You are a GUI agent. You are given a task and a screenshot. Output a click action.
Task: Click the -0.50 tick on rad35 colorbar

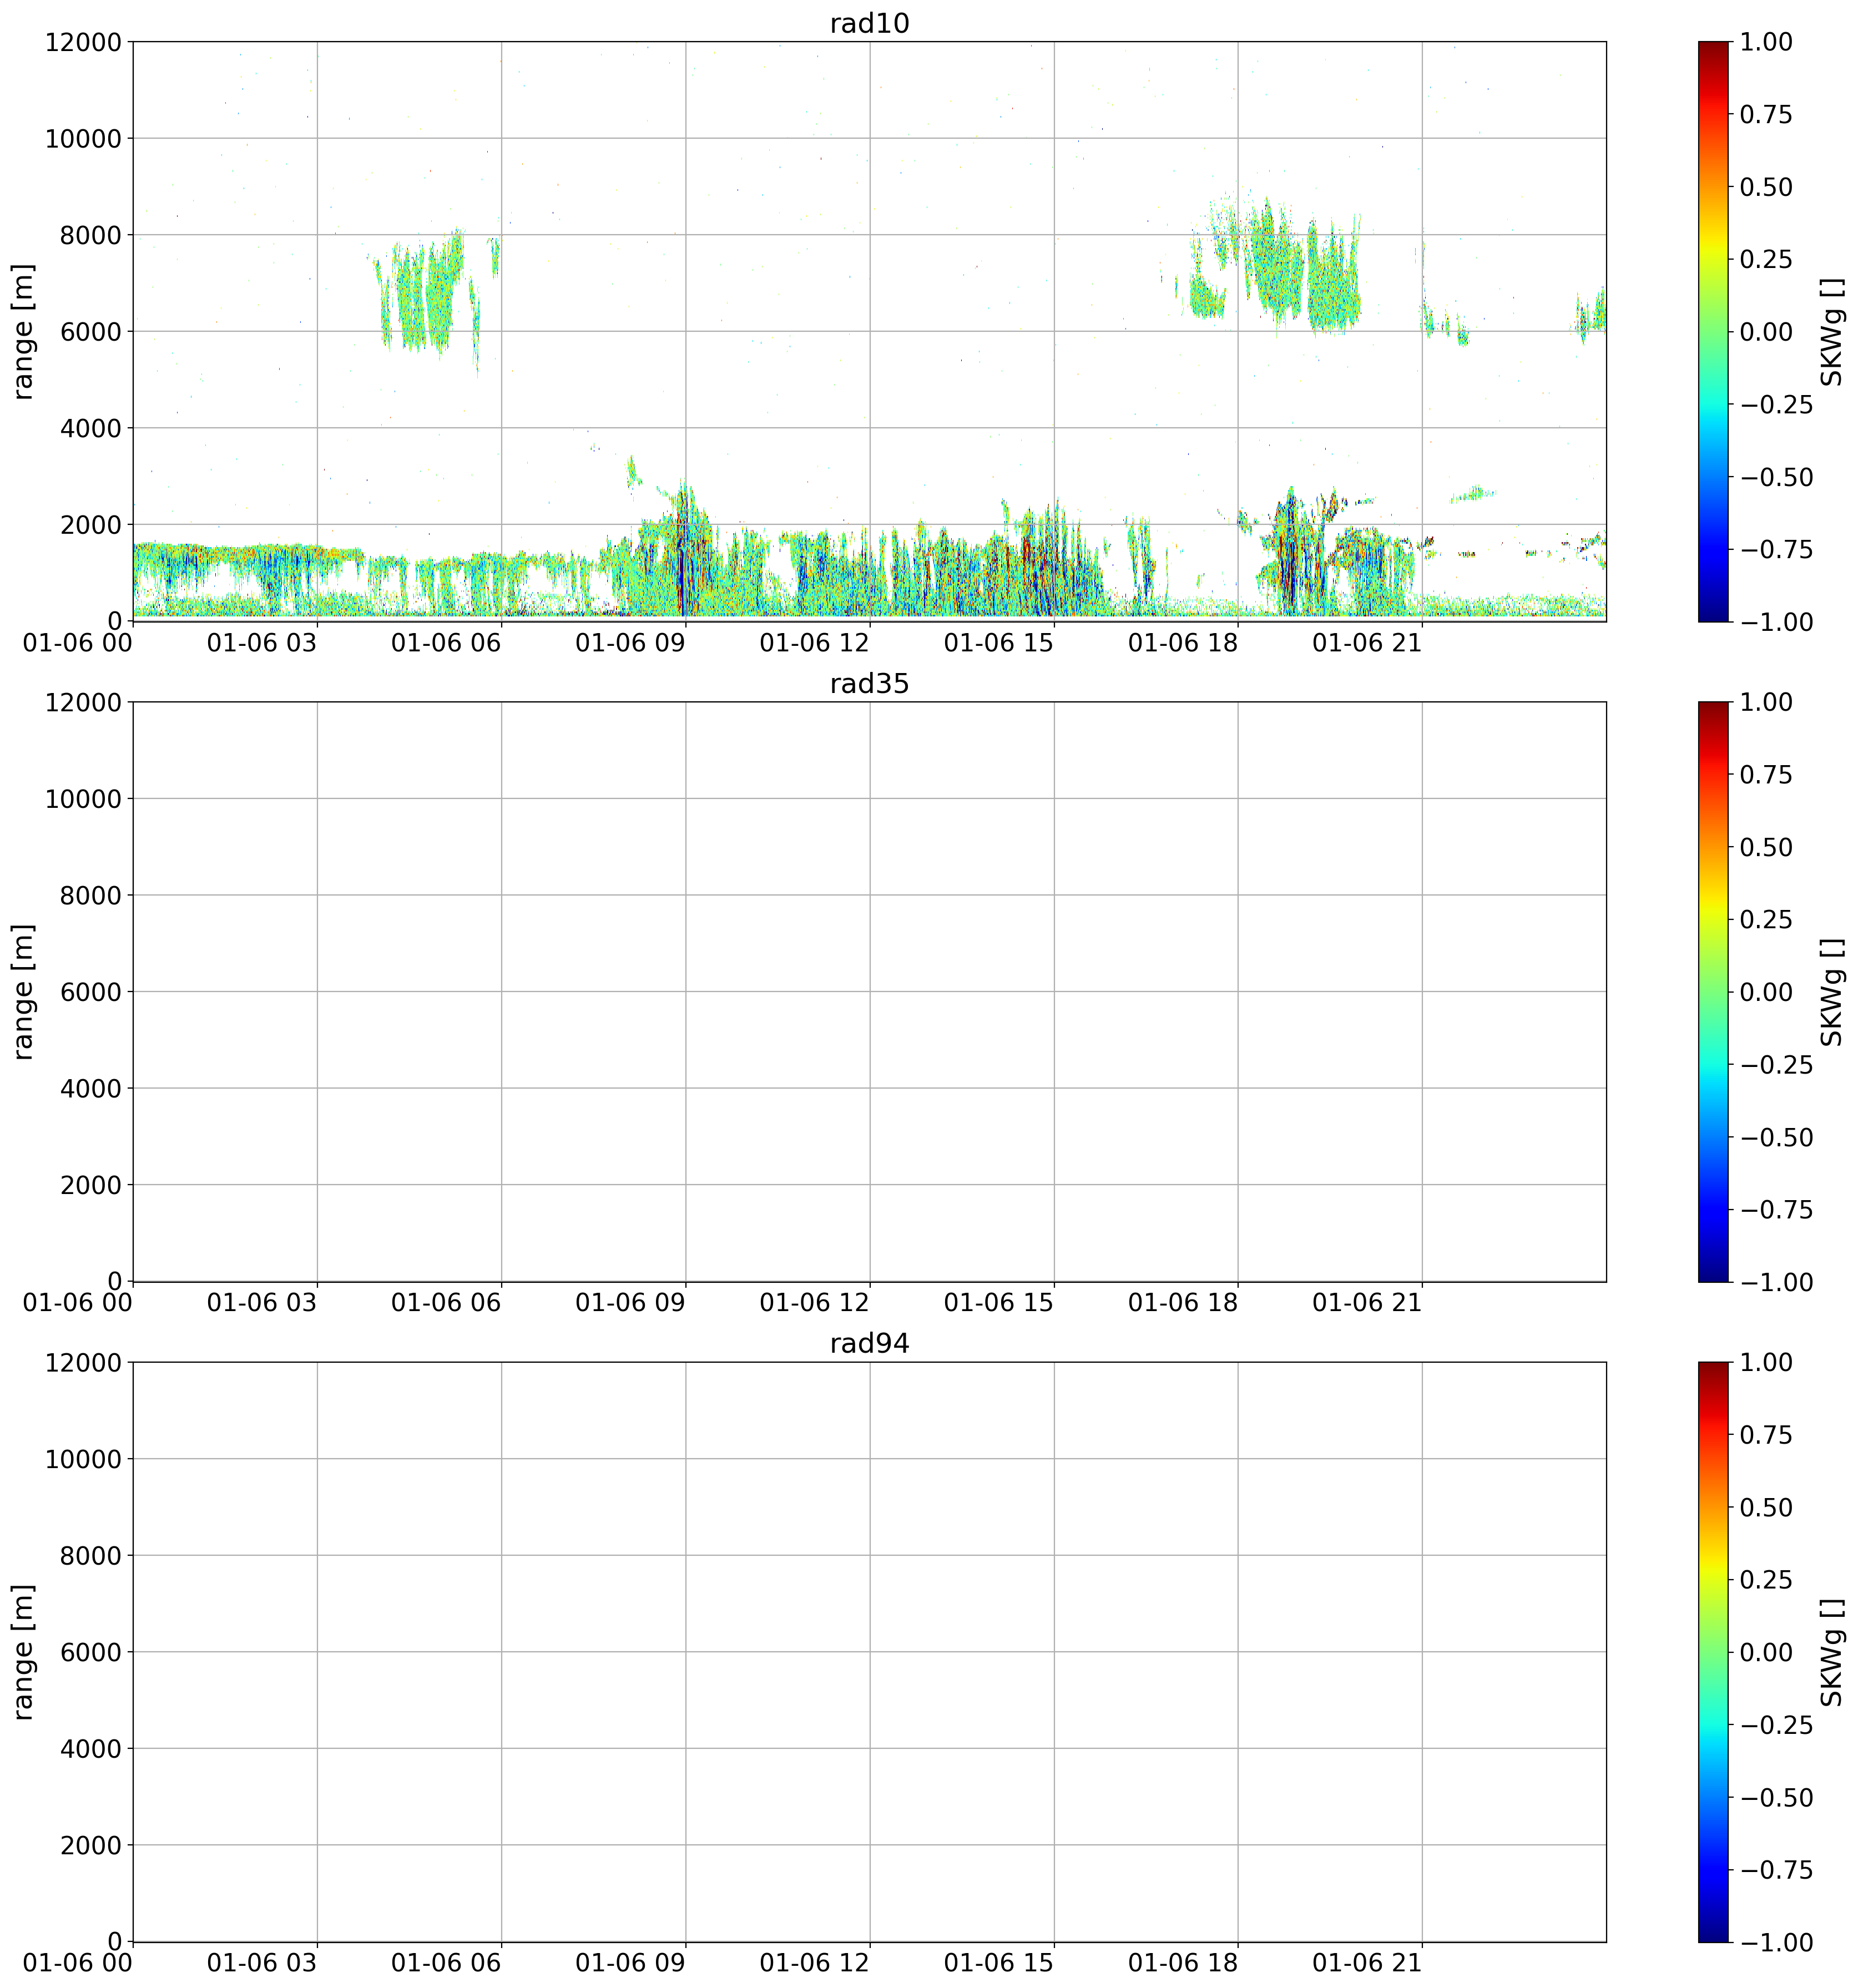tap(1776, 1137)
